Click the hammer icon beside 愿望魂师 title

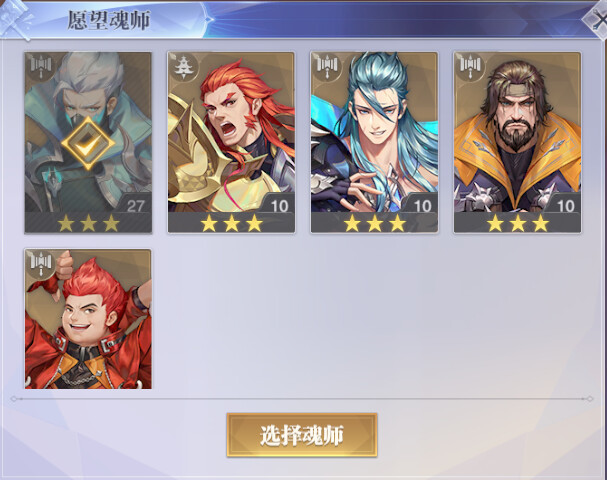(x=16, y=19)
